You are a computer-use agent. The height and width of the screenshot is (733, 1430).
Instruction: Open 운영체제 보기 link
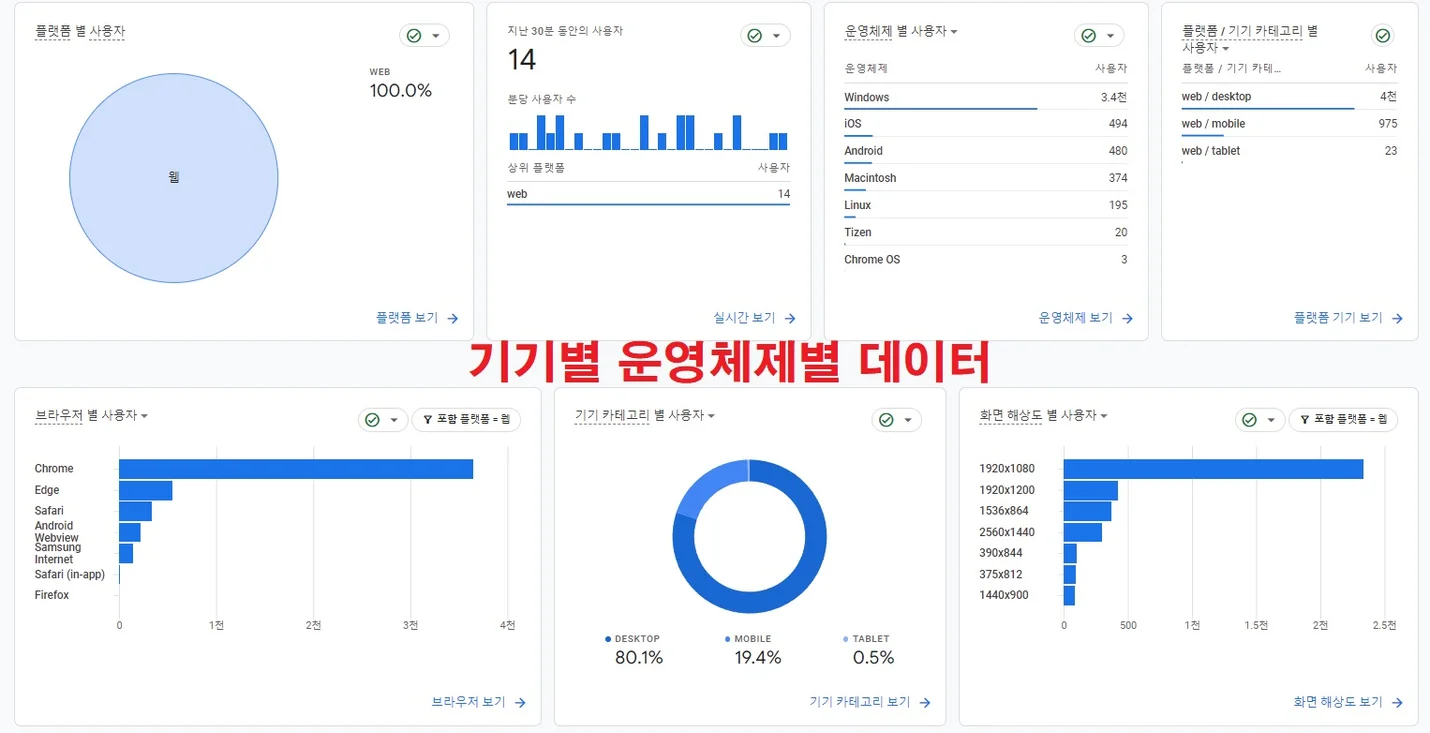[1086, 318]
